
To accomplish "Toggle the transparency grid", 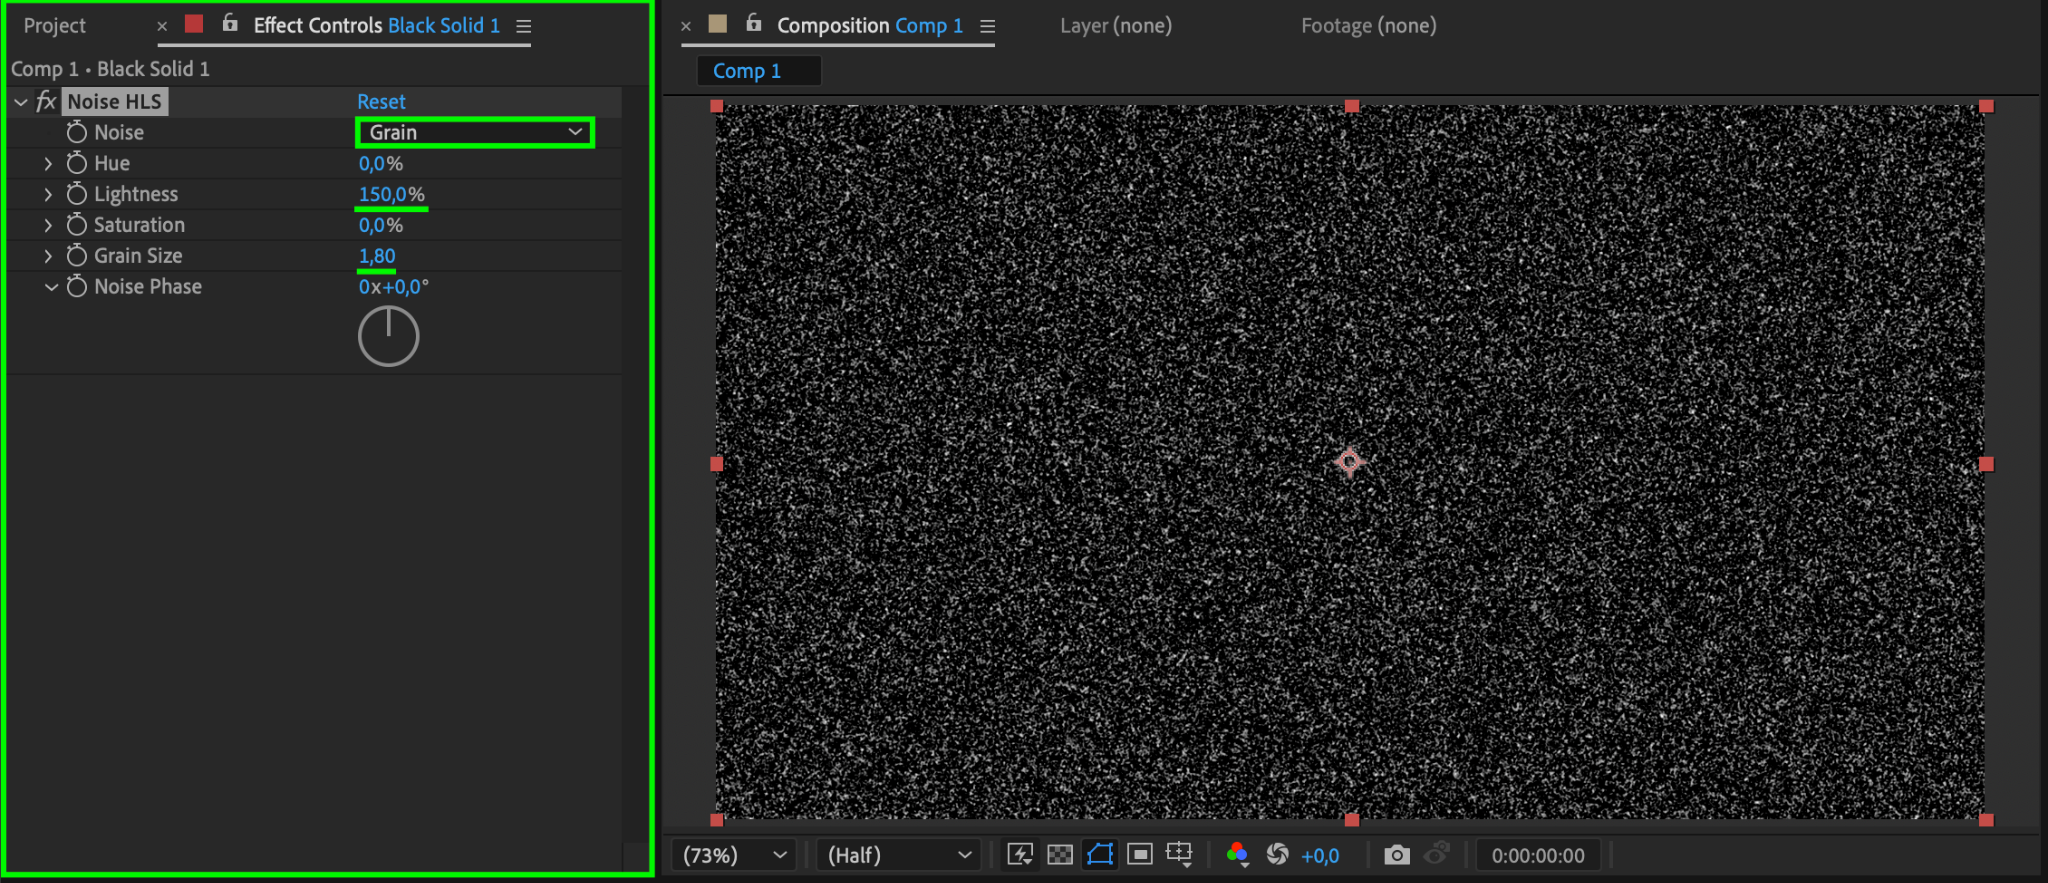I will coord(1060,855).
